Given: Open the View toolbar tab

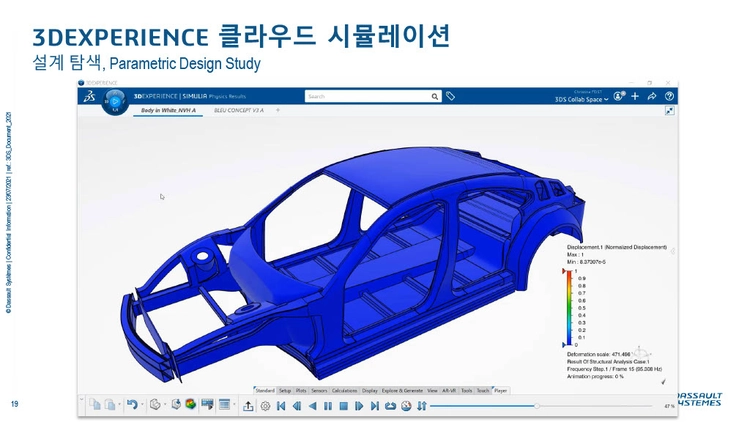Looking at the screenshot, I should (432, 391).
